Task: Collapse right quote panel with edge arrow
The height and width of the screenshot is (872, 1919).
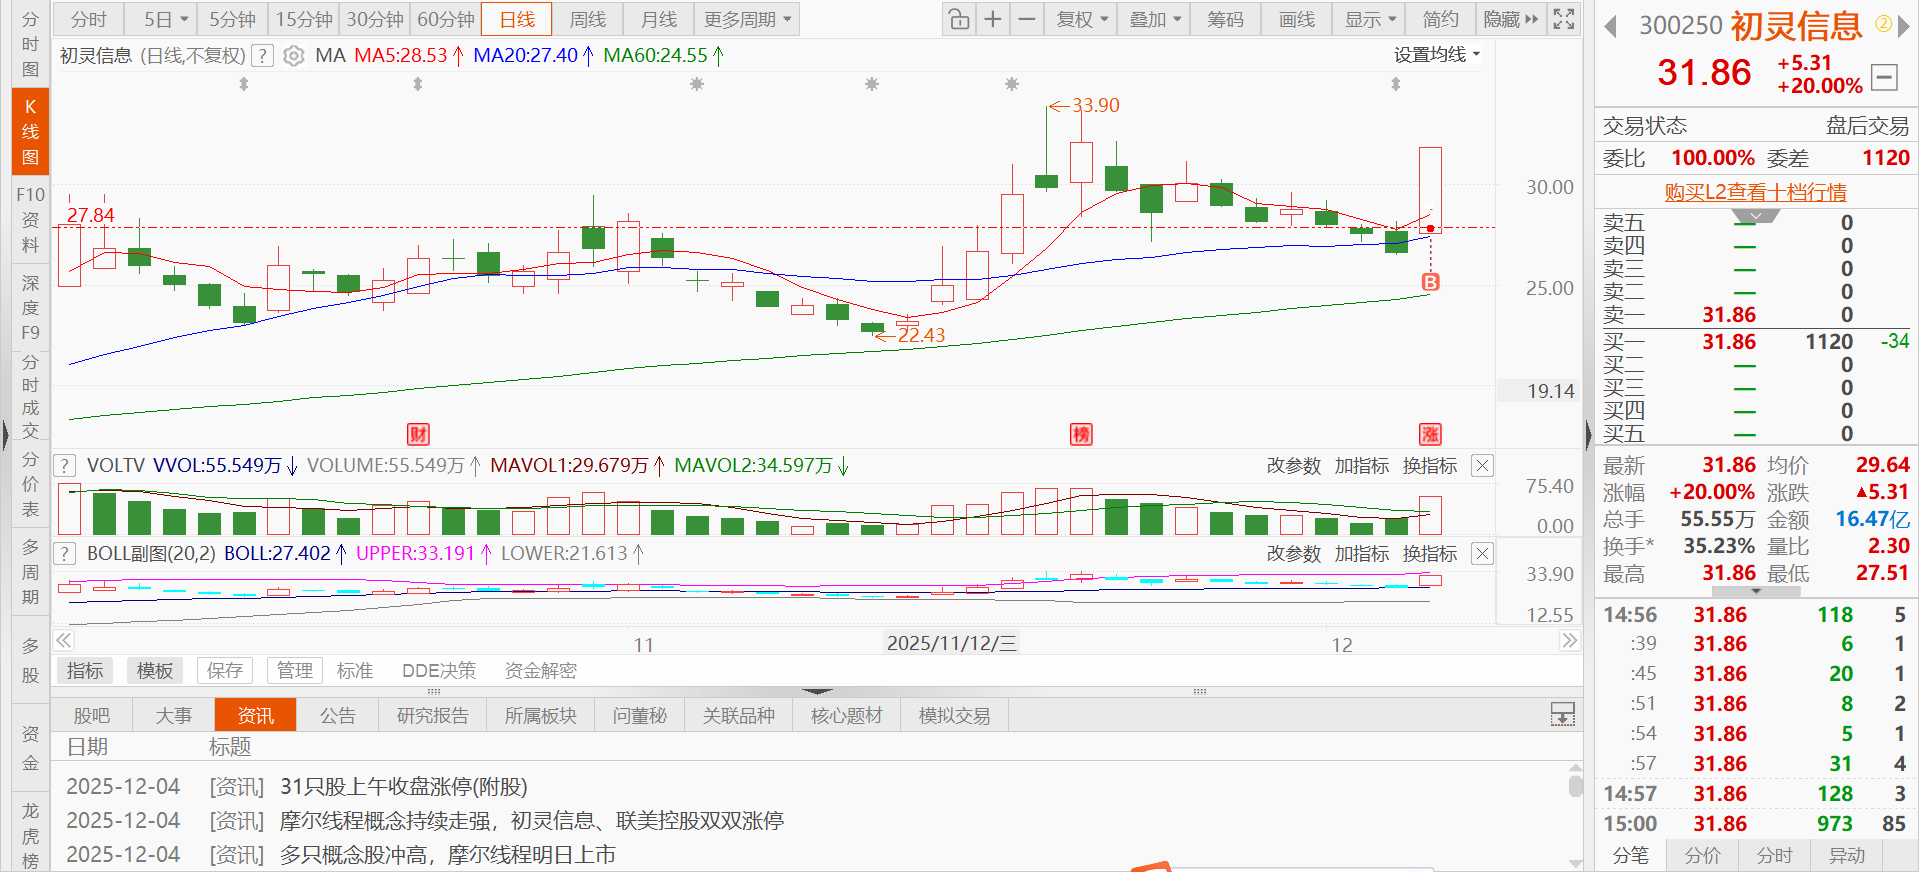Action: point(1588,434)
